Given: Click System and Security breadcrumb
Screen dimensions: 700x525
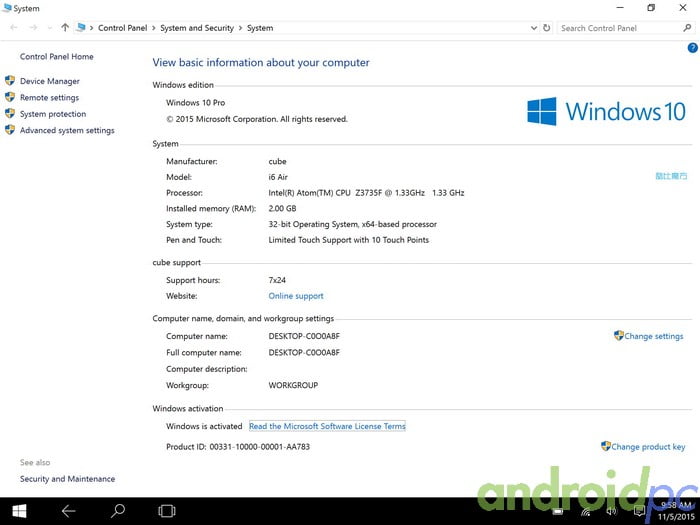Looking at the screenshot, I should pyautogui.click(x=197, y=28).
